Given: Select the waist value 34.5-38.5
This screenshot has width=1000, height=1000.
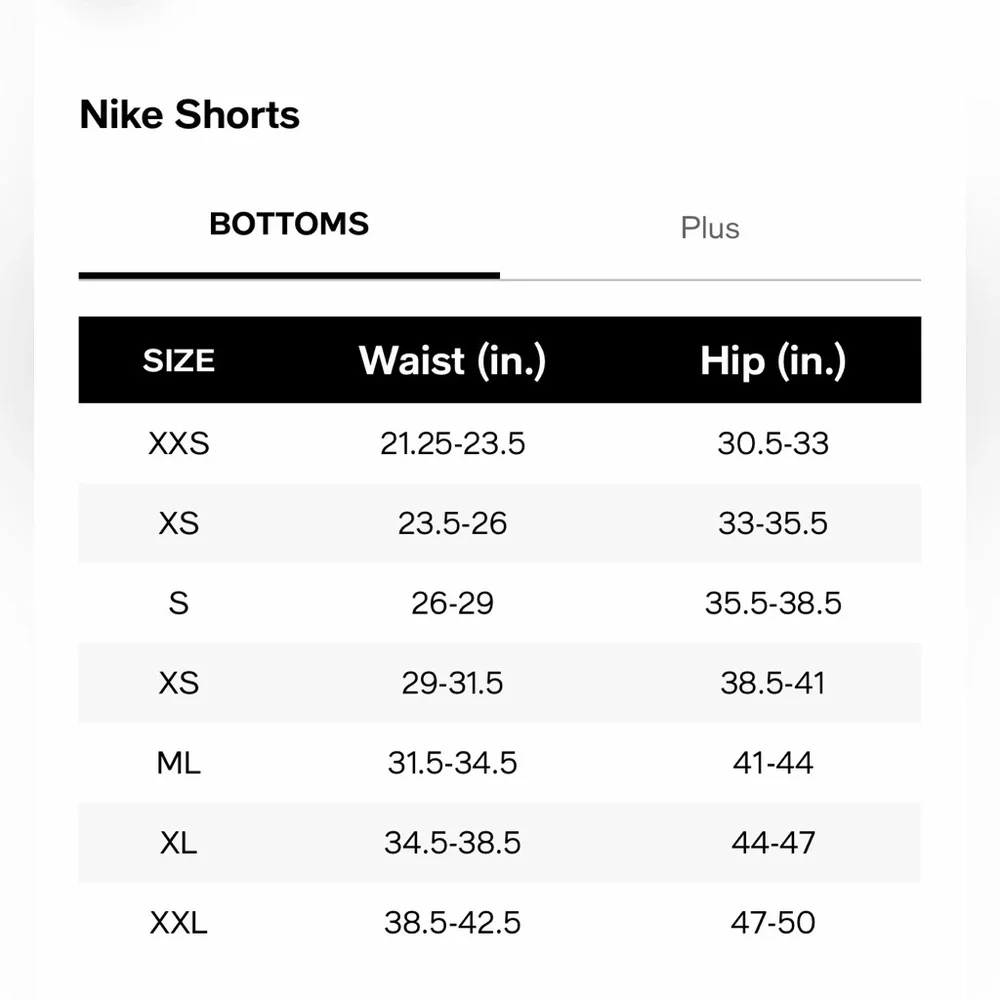Looking at the screenshot, I should 452,843.
